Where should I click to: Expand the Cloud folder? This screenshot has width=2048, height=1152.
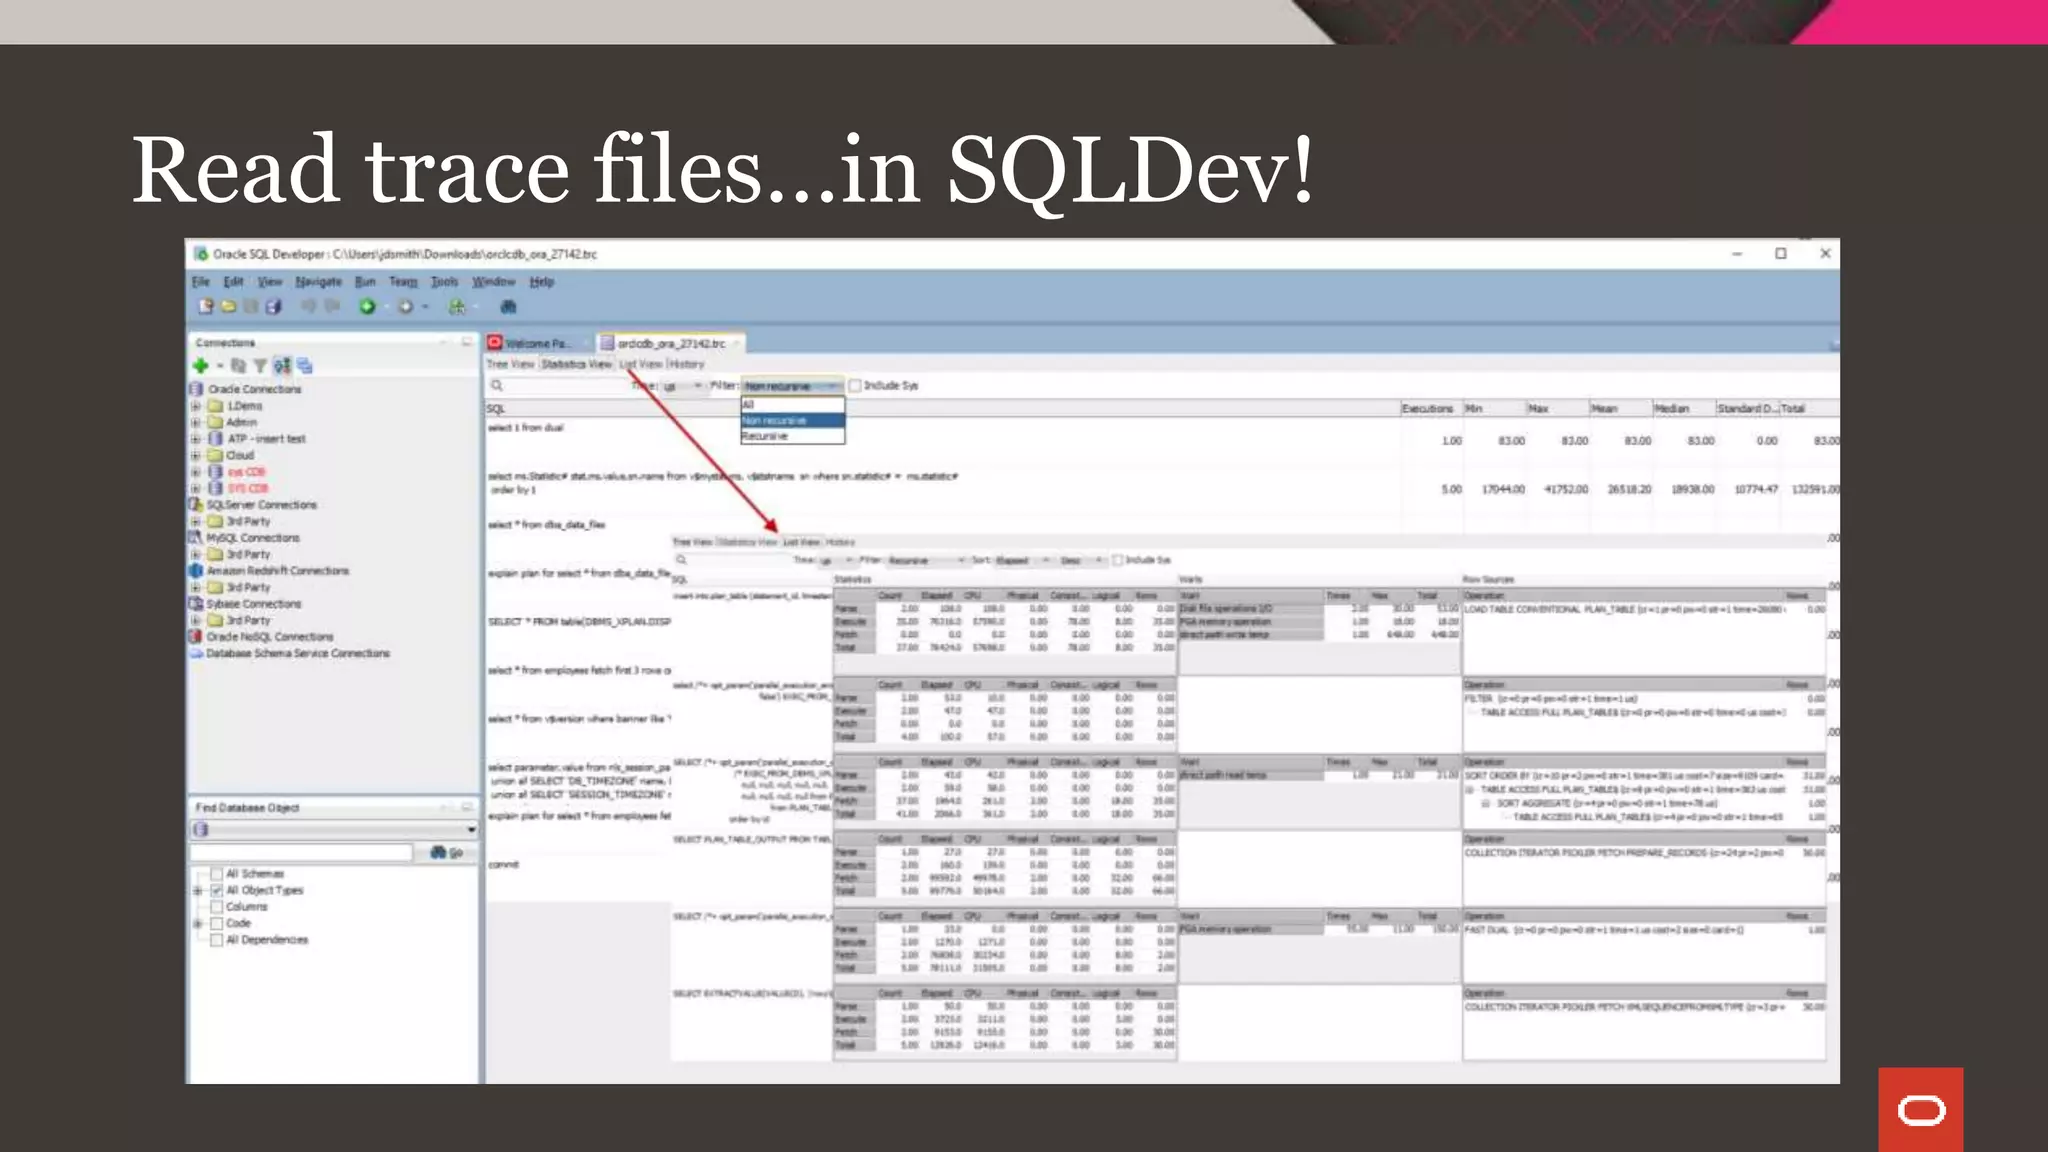click(x=196, y=455)
